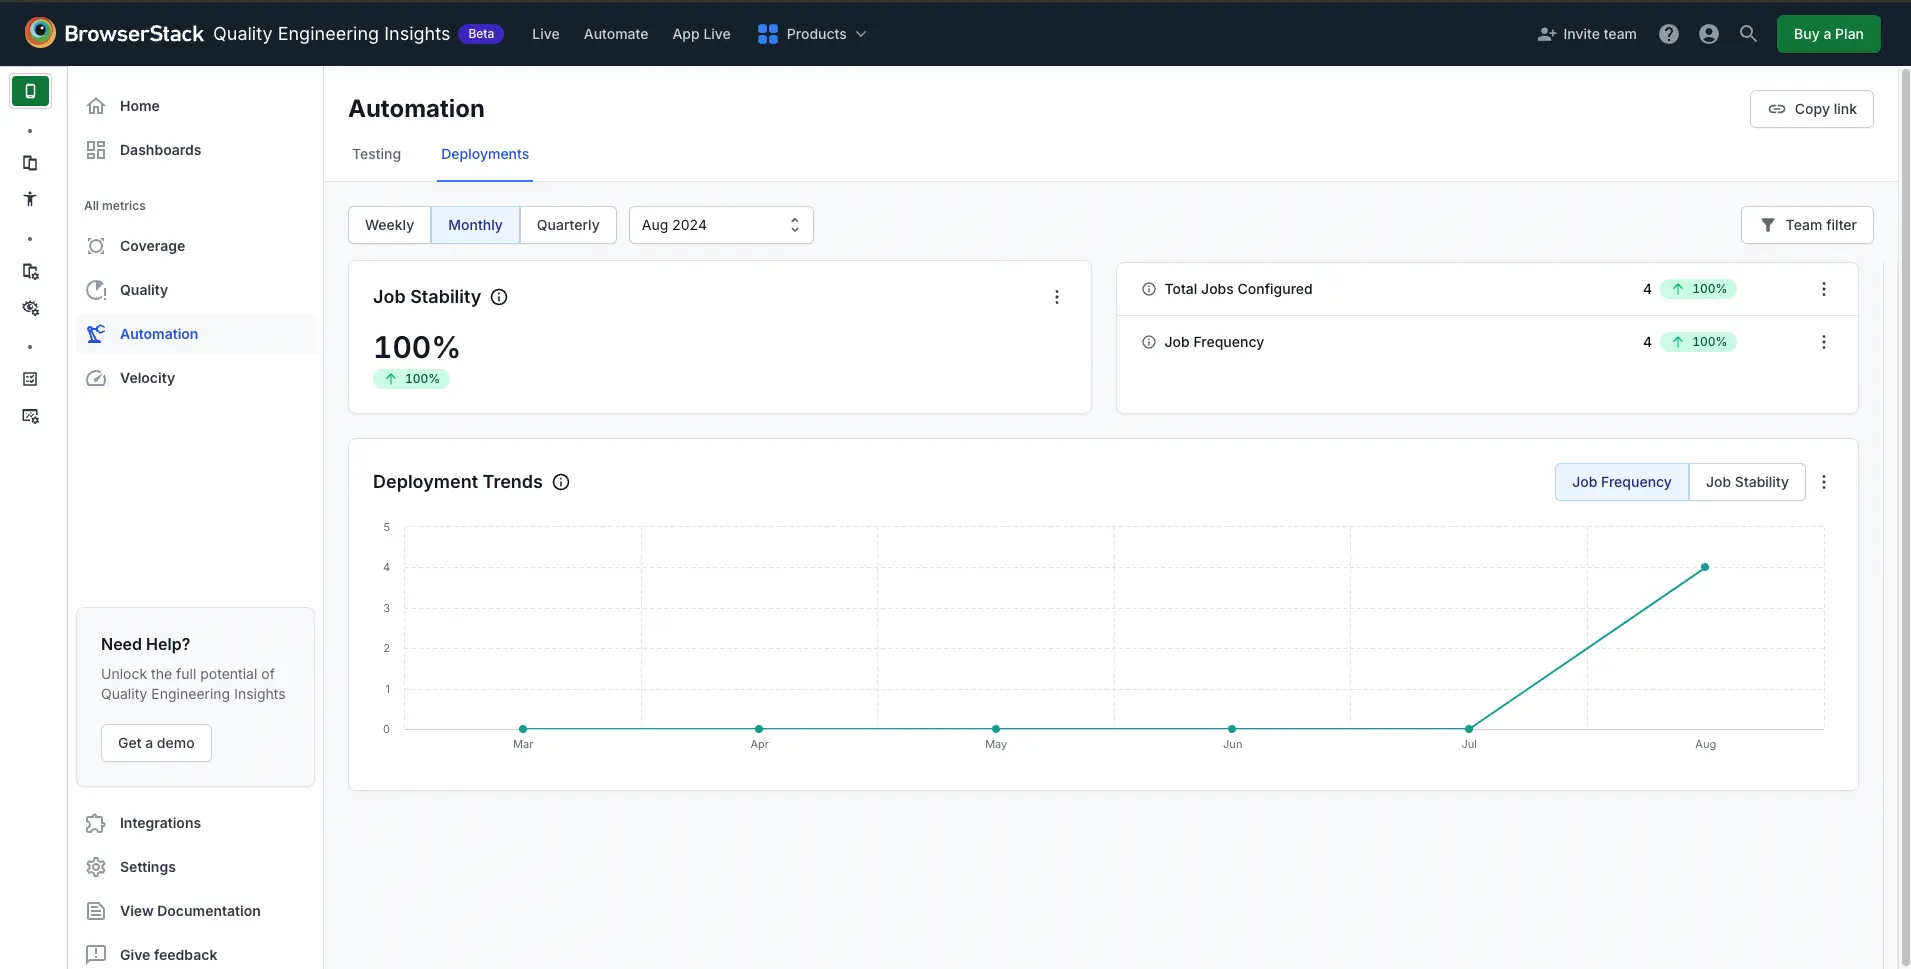Click the account profile avatar icon

tap(1709, 33)
